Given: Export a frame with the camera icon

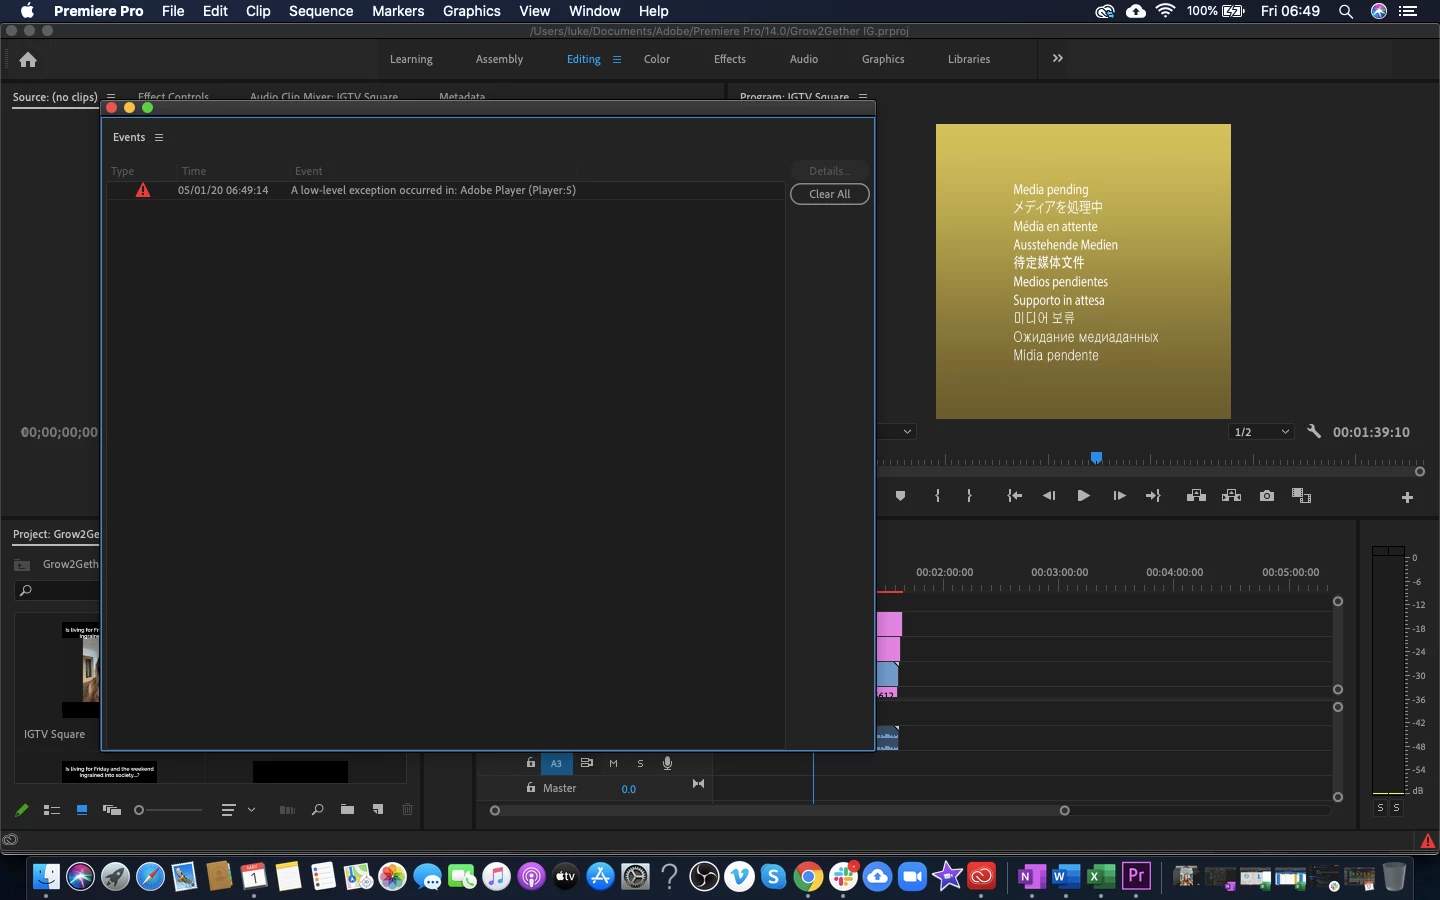Looking at the screenshot, I should (x=1267, y=496).
